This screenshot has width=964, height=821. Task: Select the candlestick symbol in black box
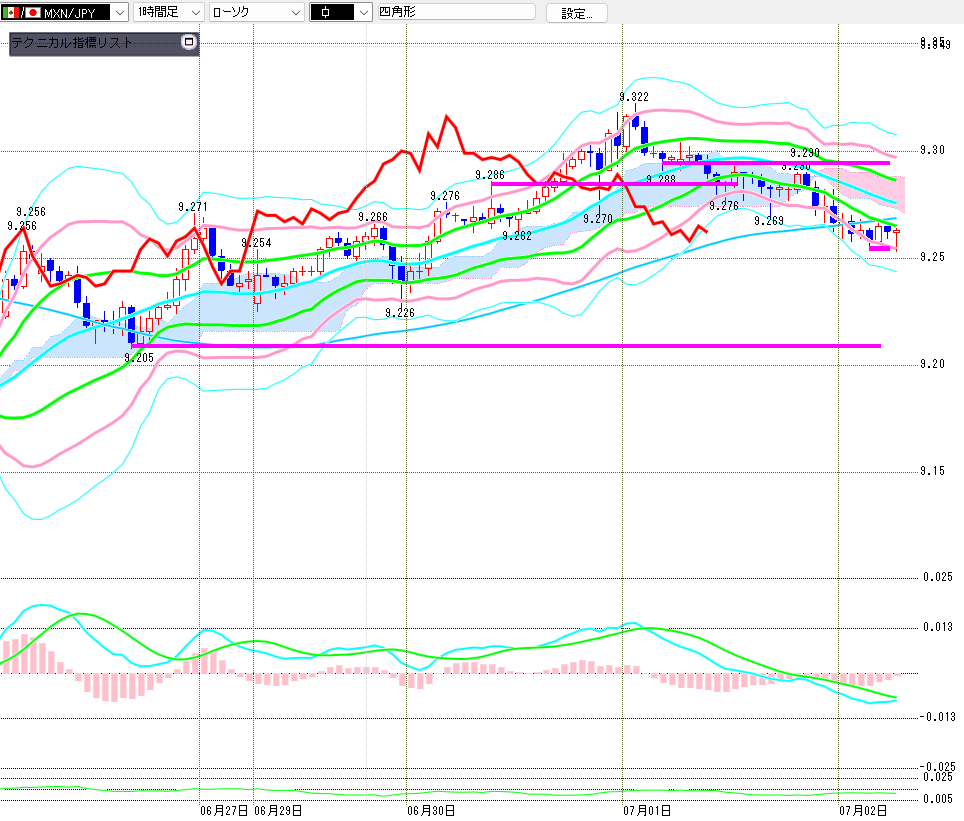[x=333, y=12]
